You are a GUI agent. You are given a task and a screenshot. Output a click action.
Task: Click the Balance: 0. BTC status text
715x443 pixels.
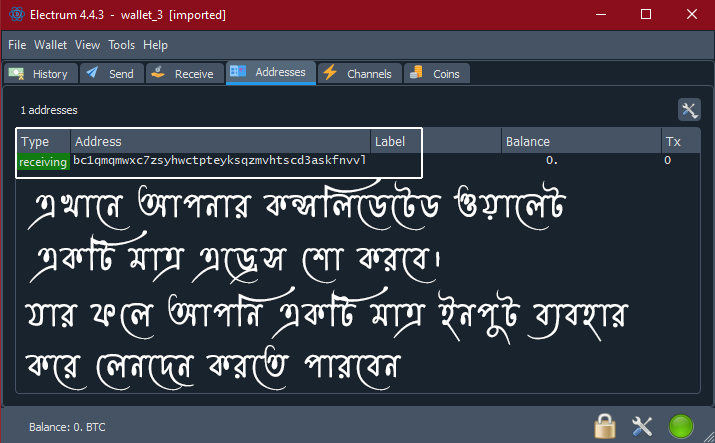point(67,427)
